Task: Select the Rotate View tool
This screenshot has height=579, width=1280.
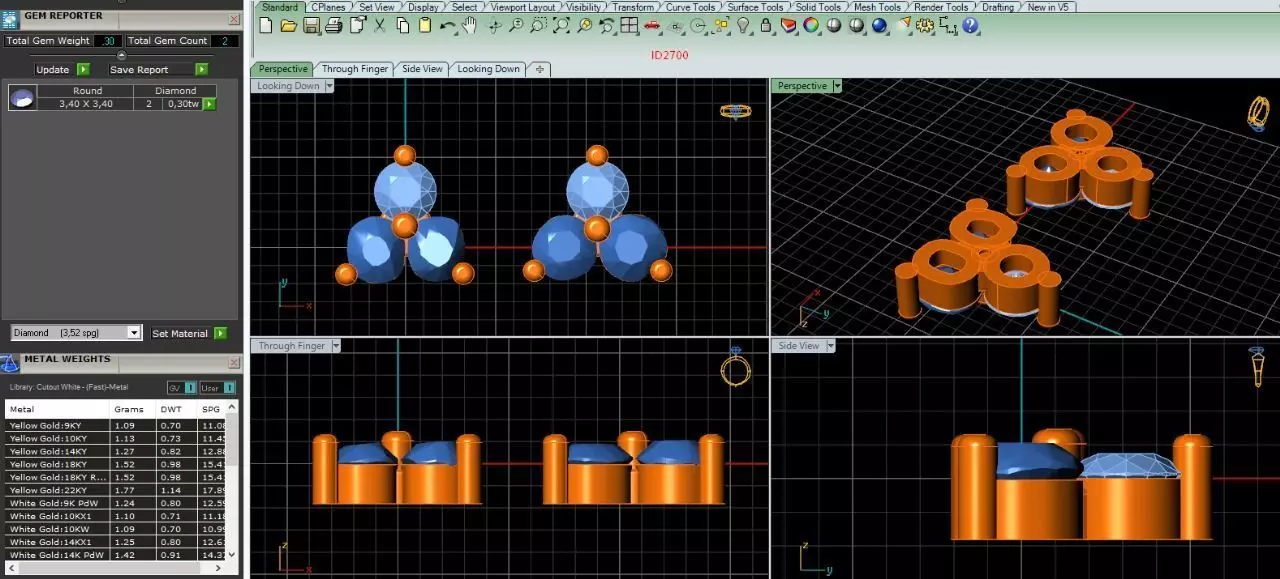Action: 493,25
